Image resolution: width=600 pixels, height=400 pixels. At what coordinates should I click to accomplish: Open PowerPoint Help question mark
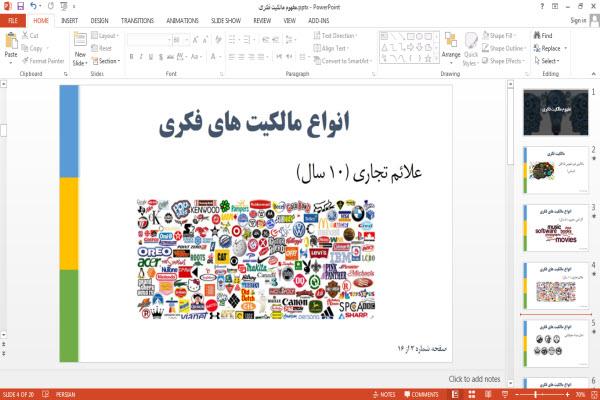click(x=542, y=7)
